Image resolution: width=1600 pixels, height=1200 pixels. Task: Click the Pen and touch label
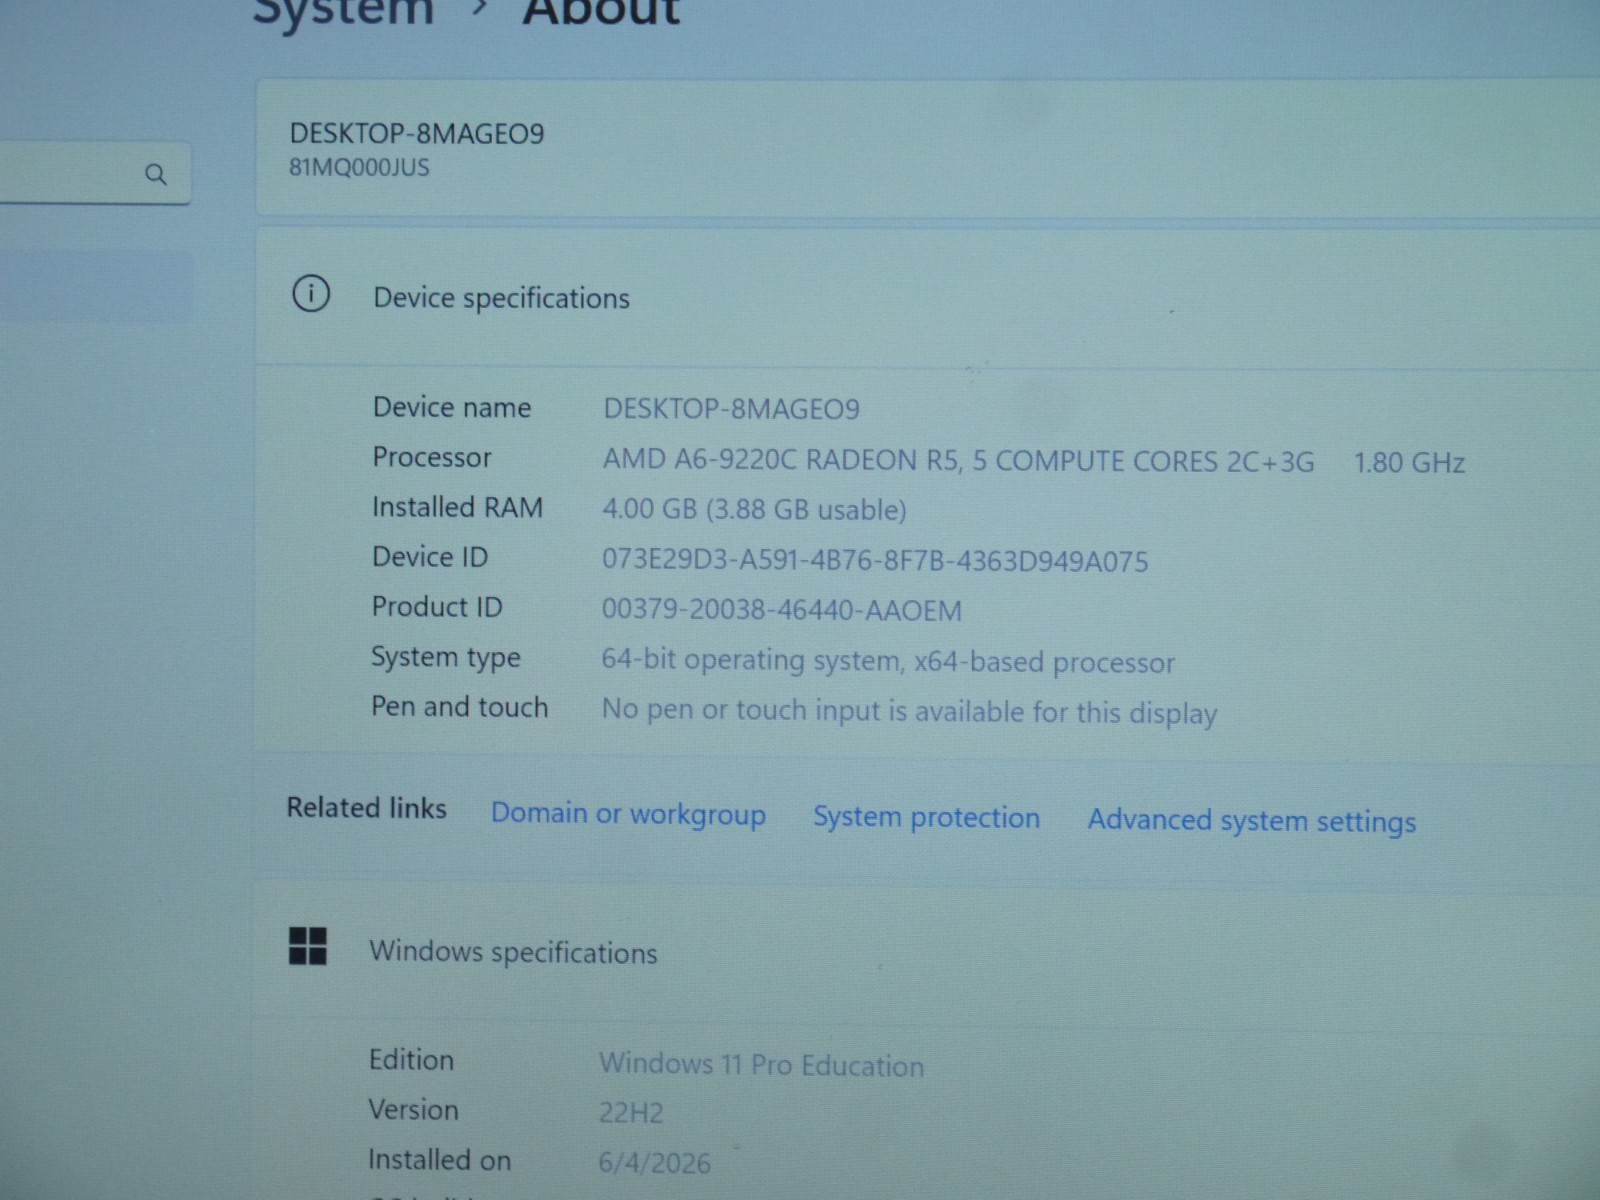point(460,707)
